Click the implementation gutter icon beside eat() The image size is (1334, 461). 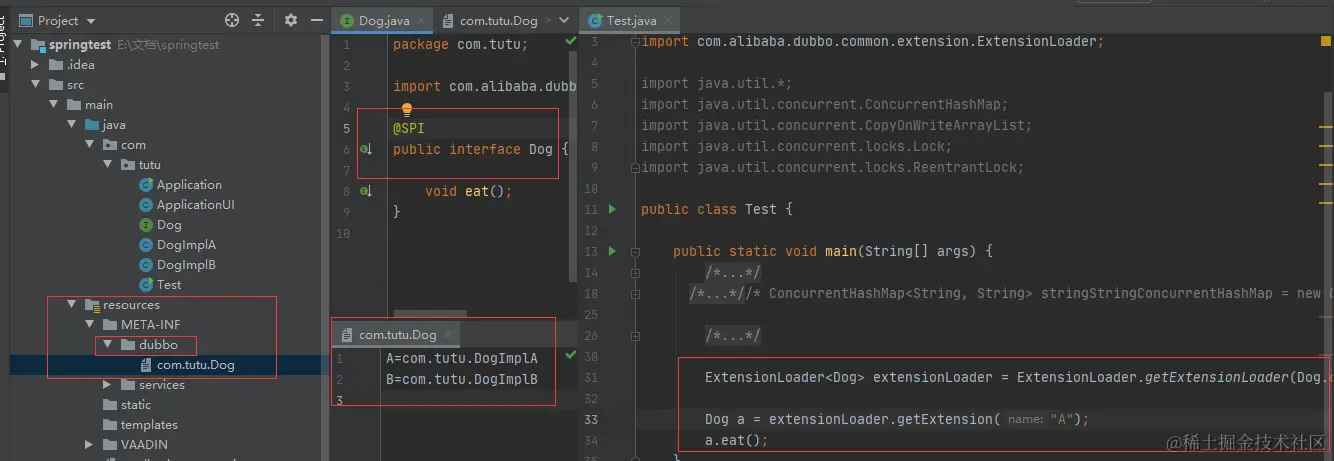coord(367,191)
